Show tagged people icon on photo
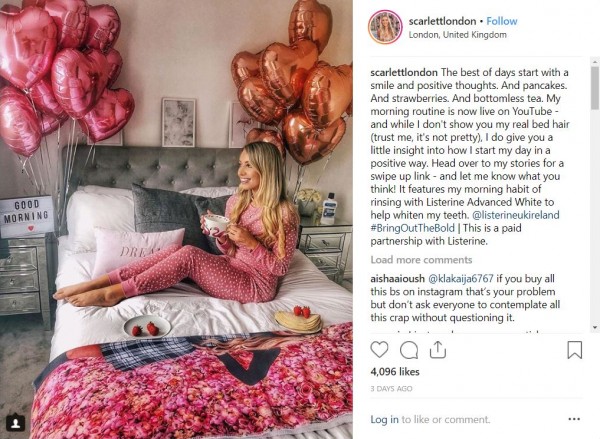 [x=16, y=423]
